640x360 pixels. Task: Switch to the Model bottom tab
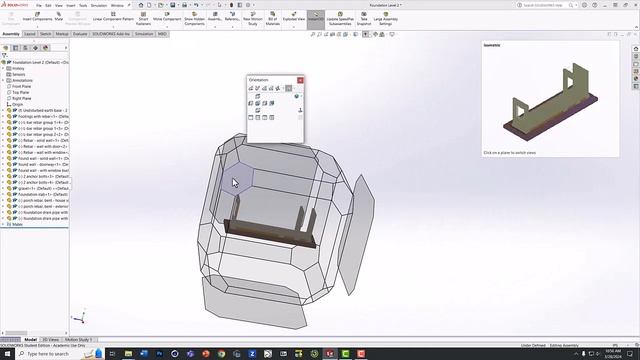(31, 340)
